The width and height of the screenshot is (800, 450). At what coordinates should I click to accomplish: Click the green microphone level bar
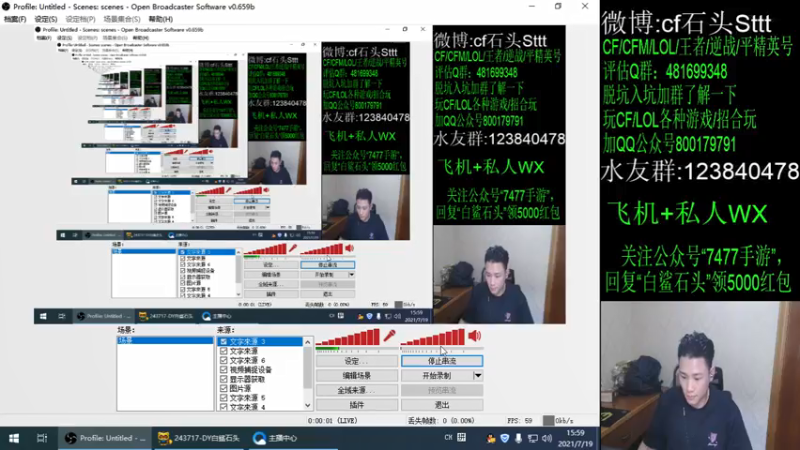pyautogui.click(x=328, y=349)
